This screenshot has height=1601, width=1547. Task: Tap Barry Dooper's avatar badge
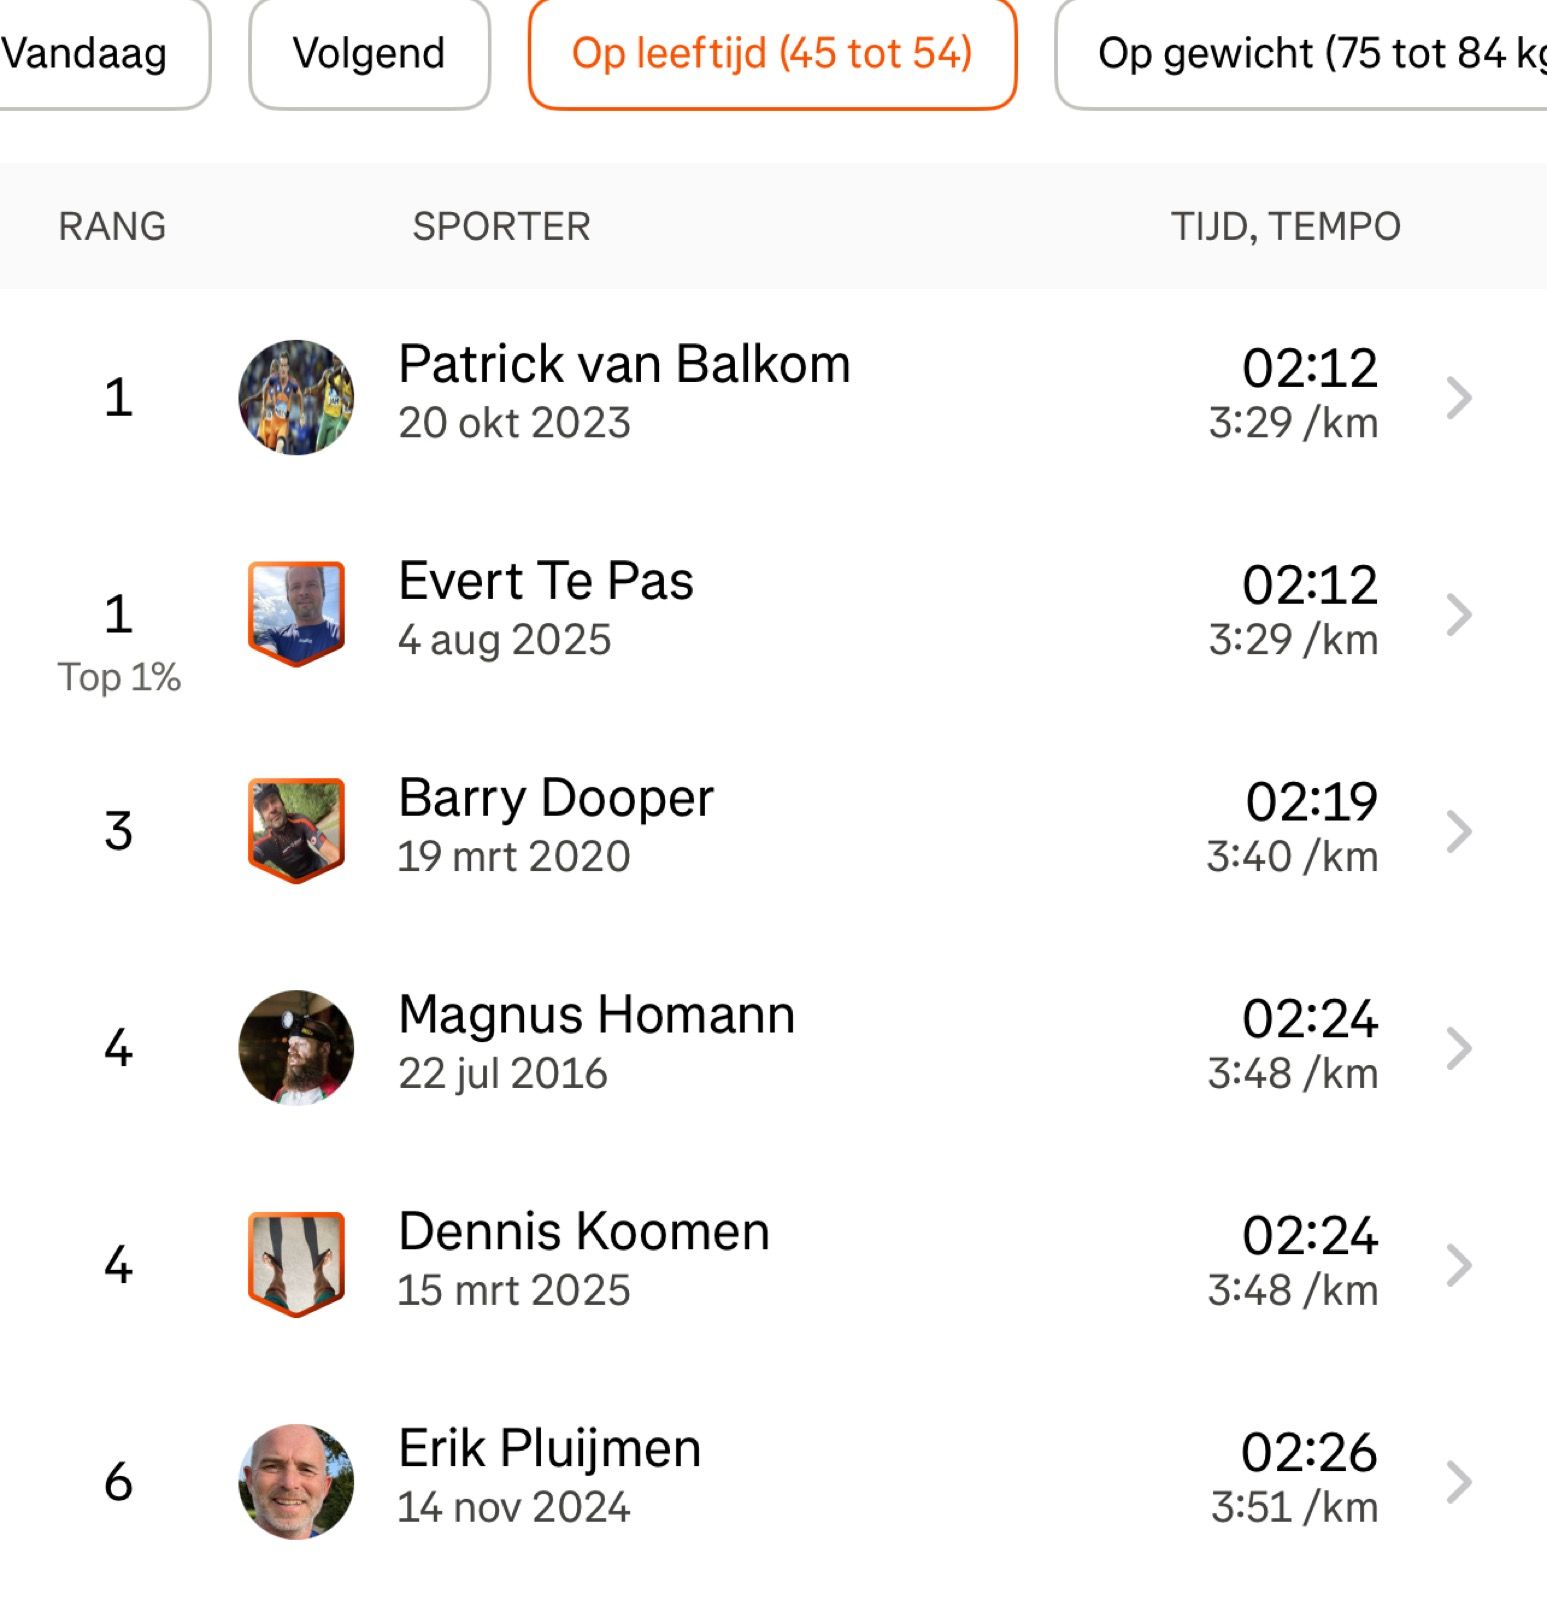[296, 831]
